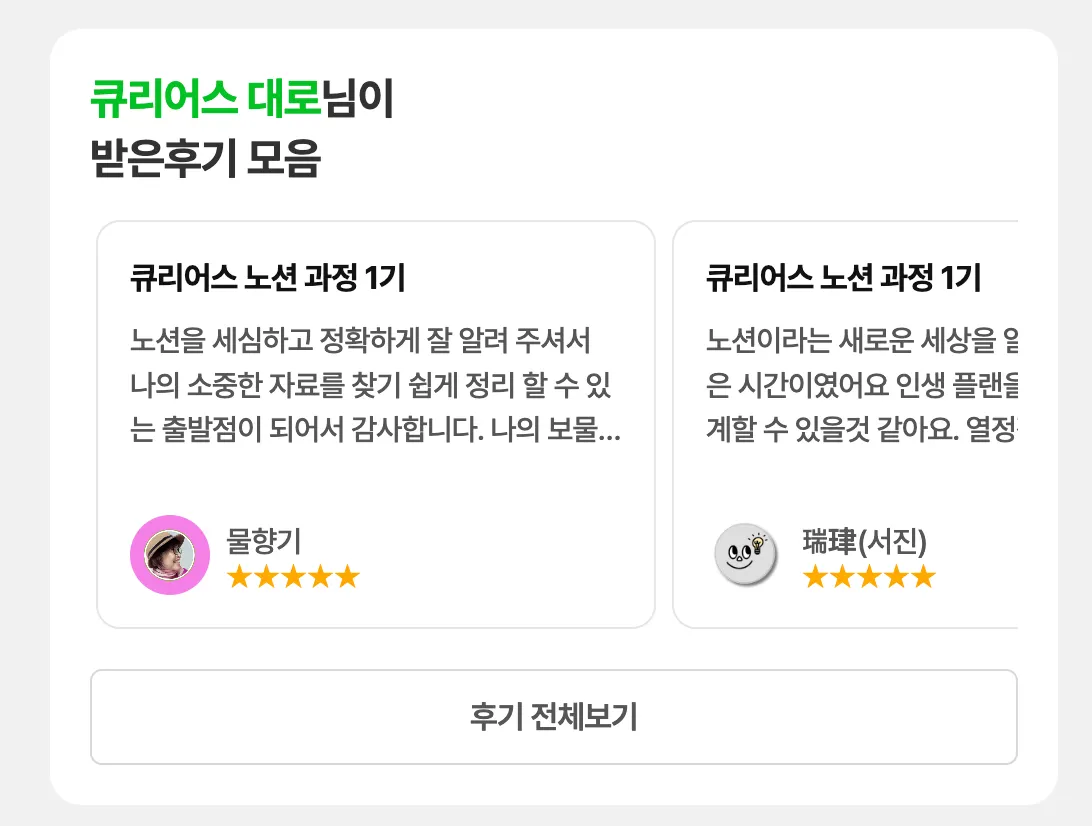
Task: Open the review starting with 노션을 세심하고
Action: tap(375, 385)
